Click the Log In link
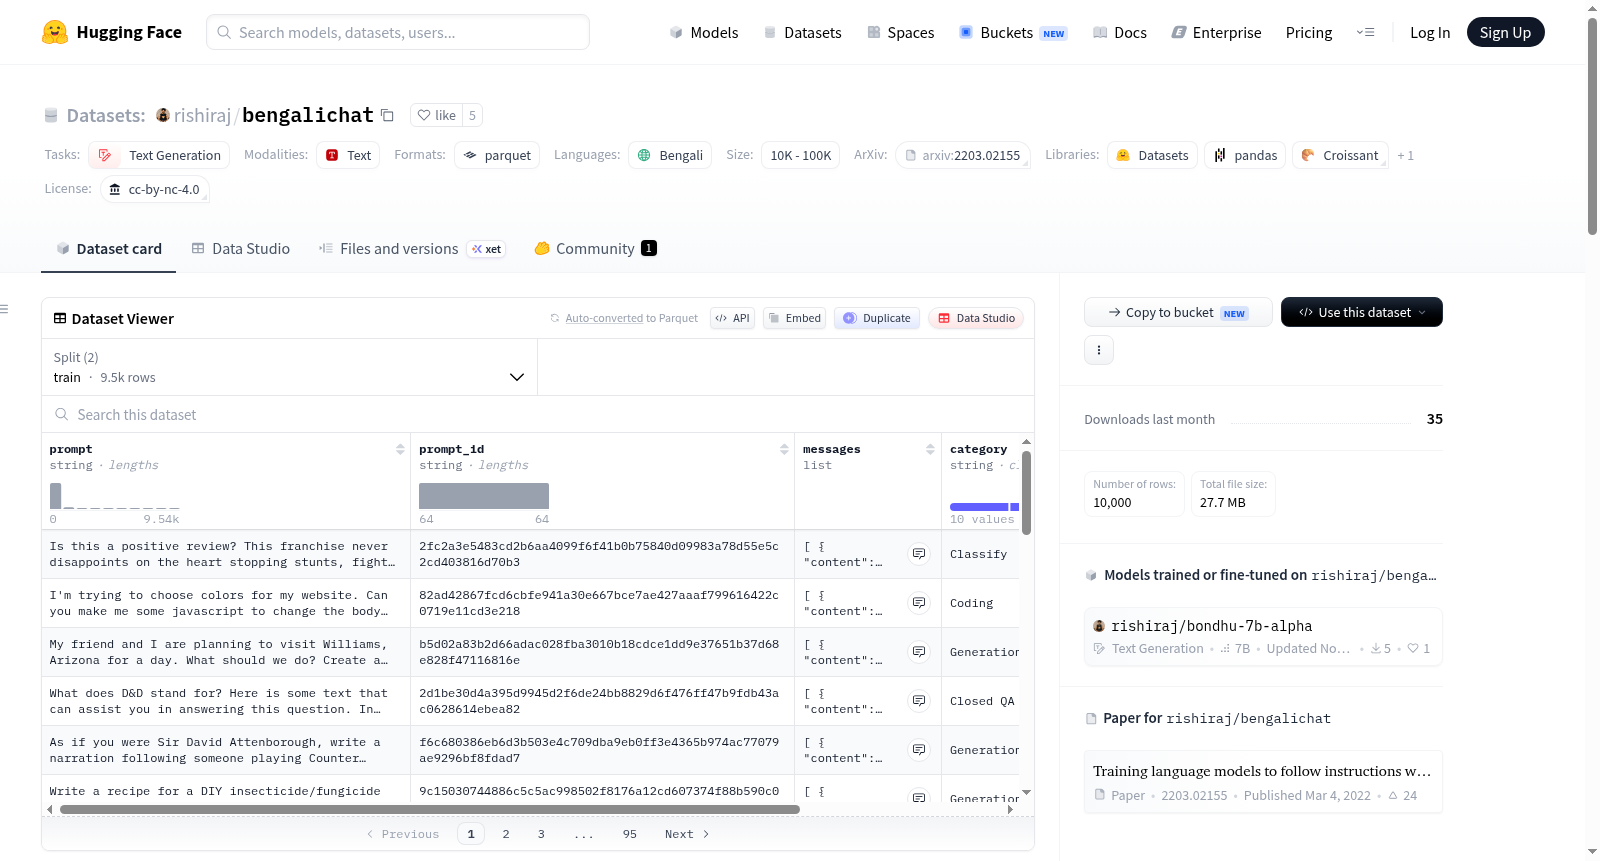 coord(1430,32)
